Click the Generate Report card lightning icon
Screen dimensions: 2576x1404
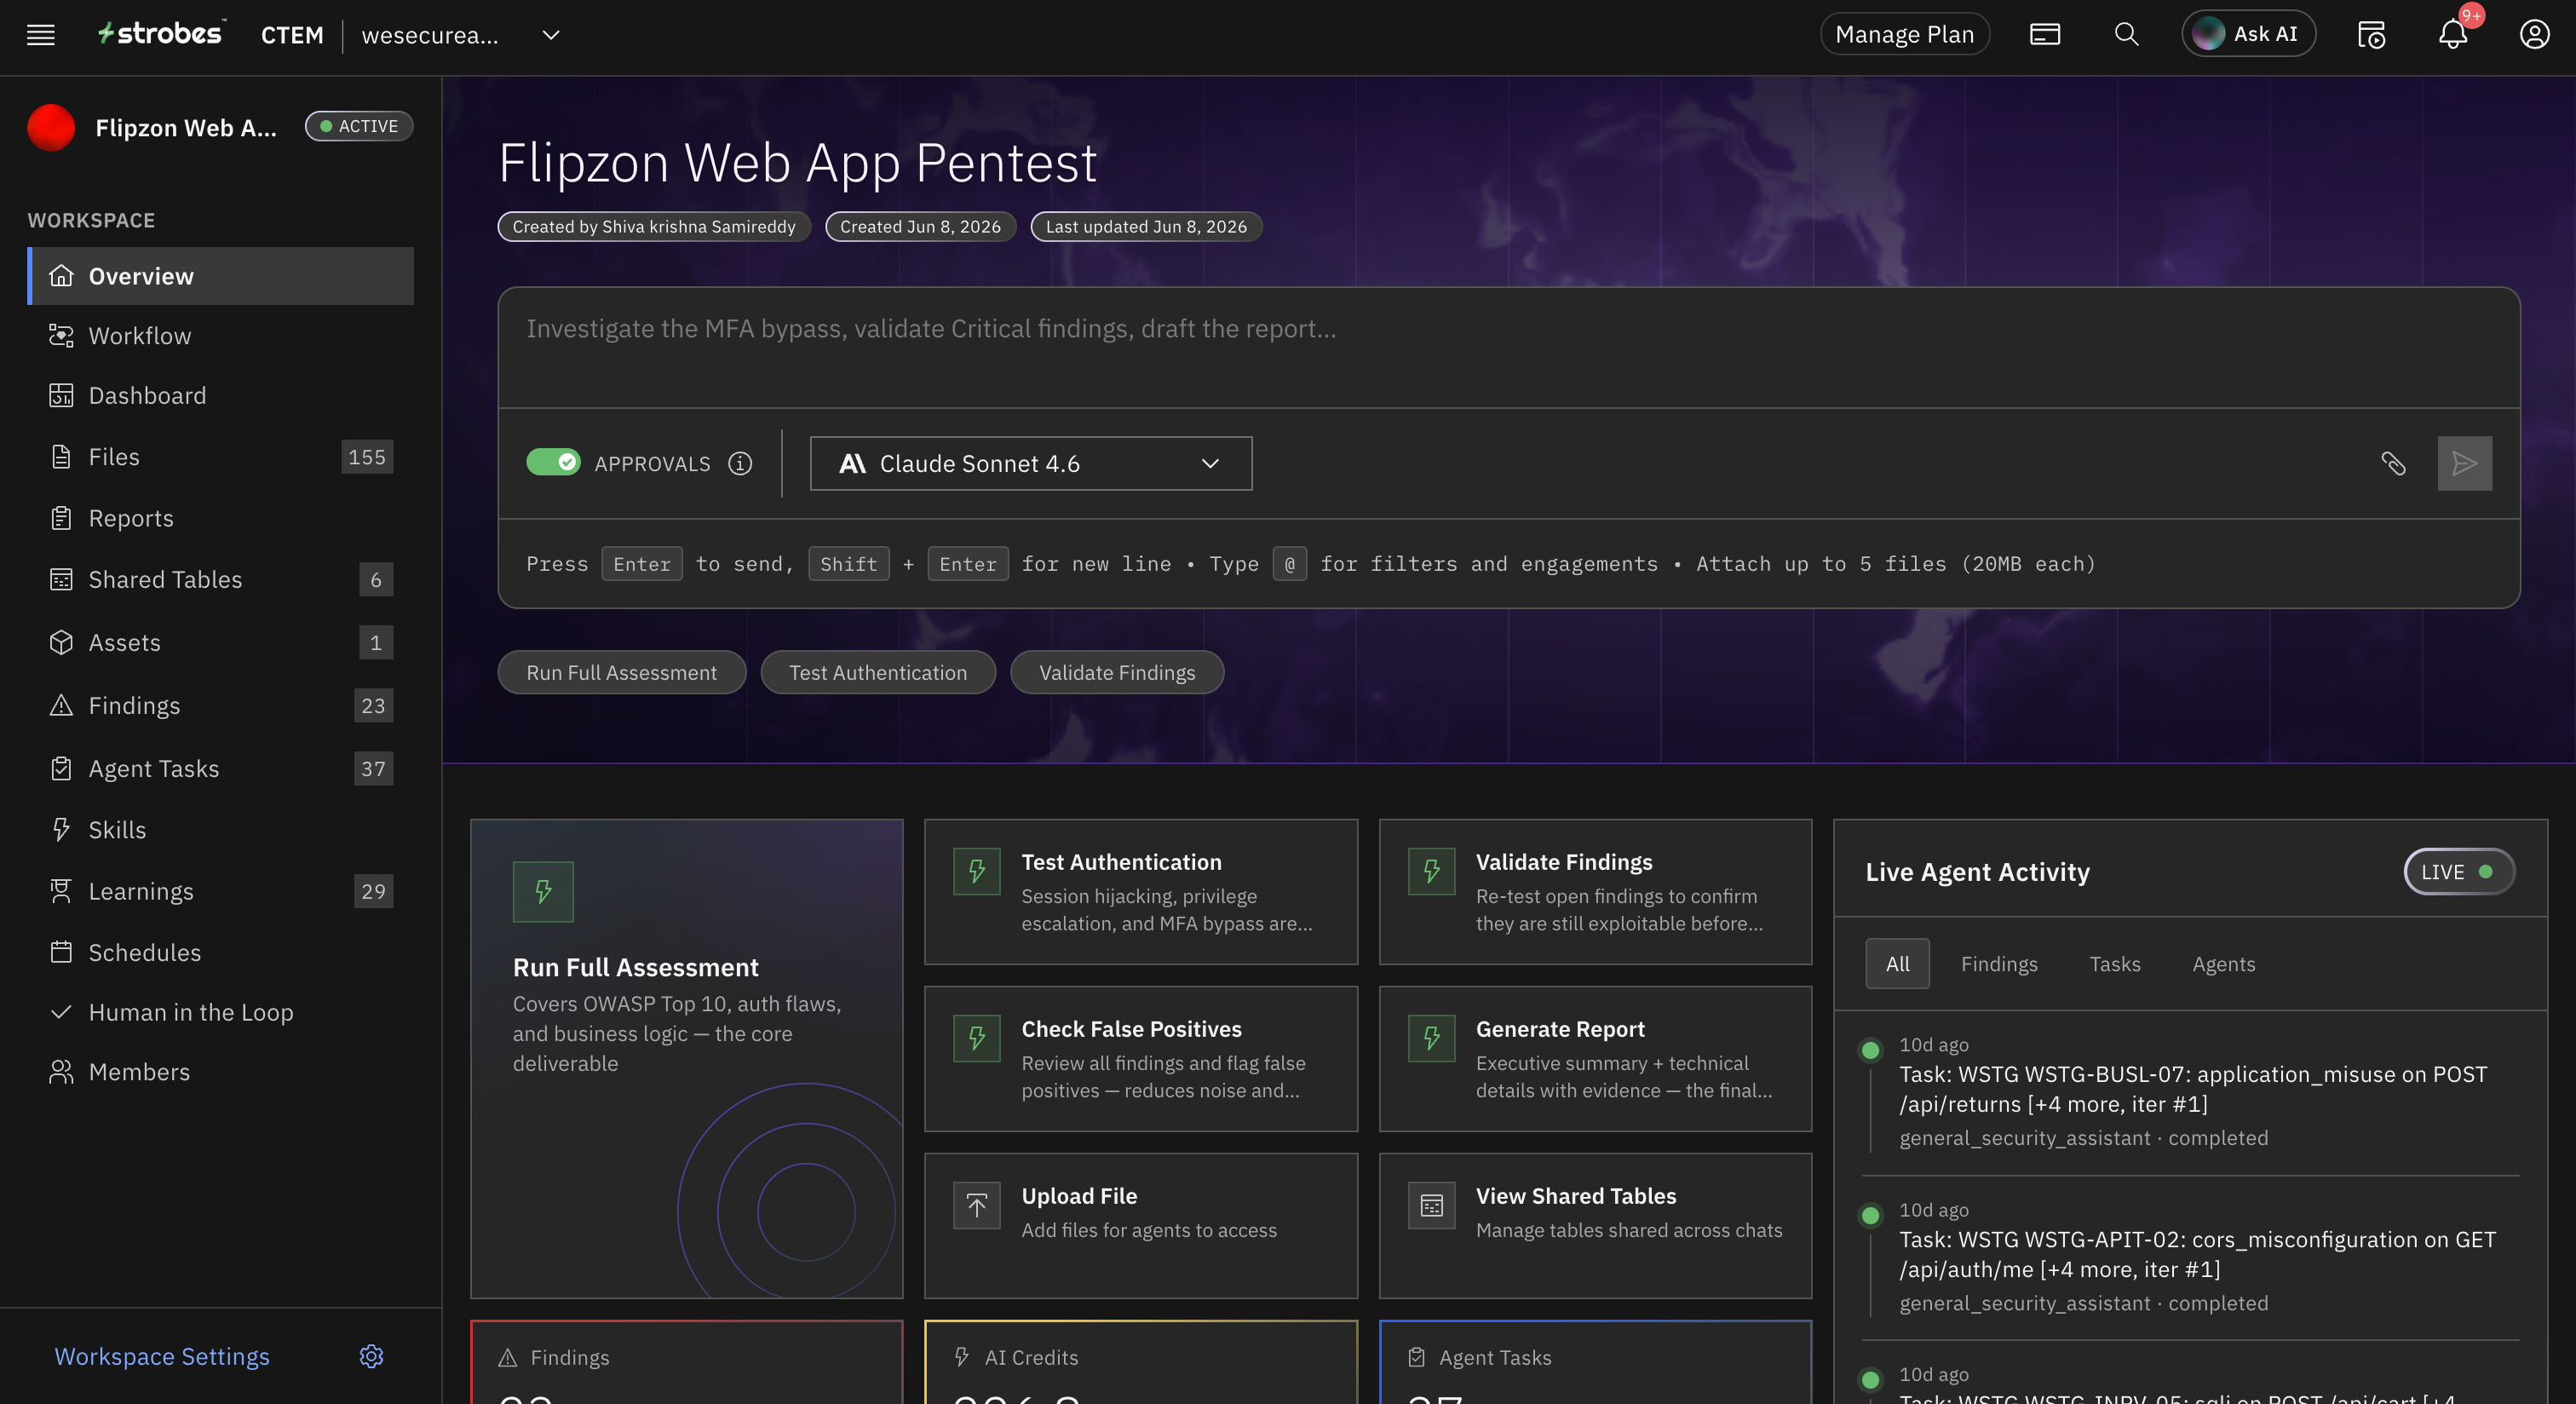[1432, 1038]
